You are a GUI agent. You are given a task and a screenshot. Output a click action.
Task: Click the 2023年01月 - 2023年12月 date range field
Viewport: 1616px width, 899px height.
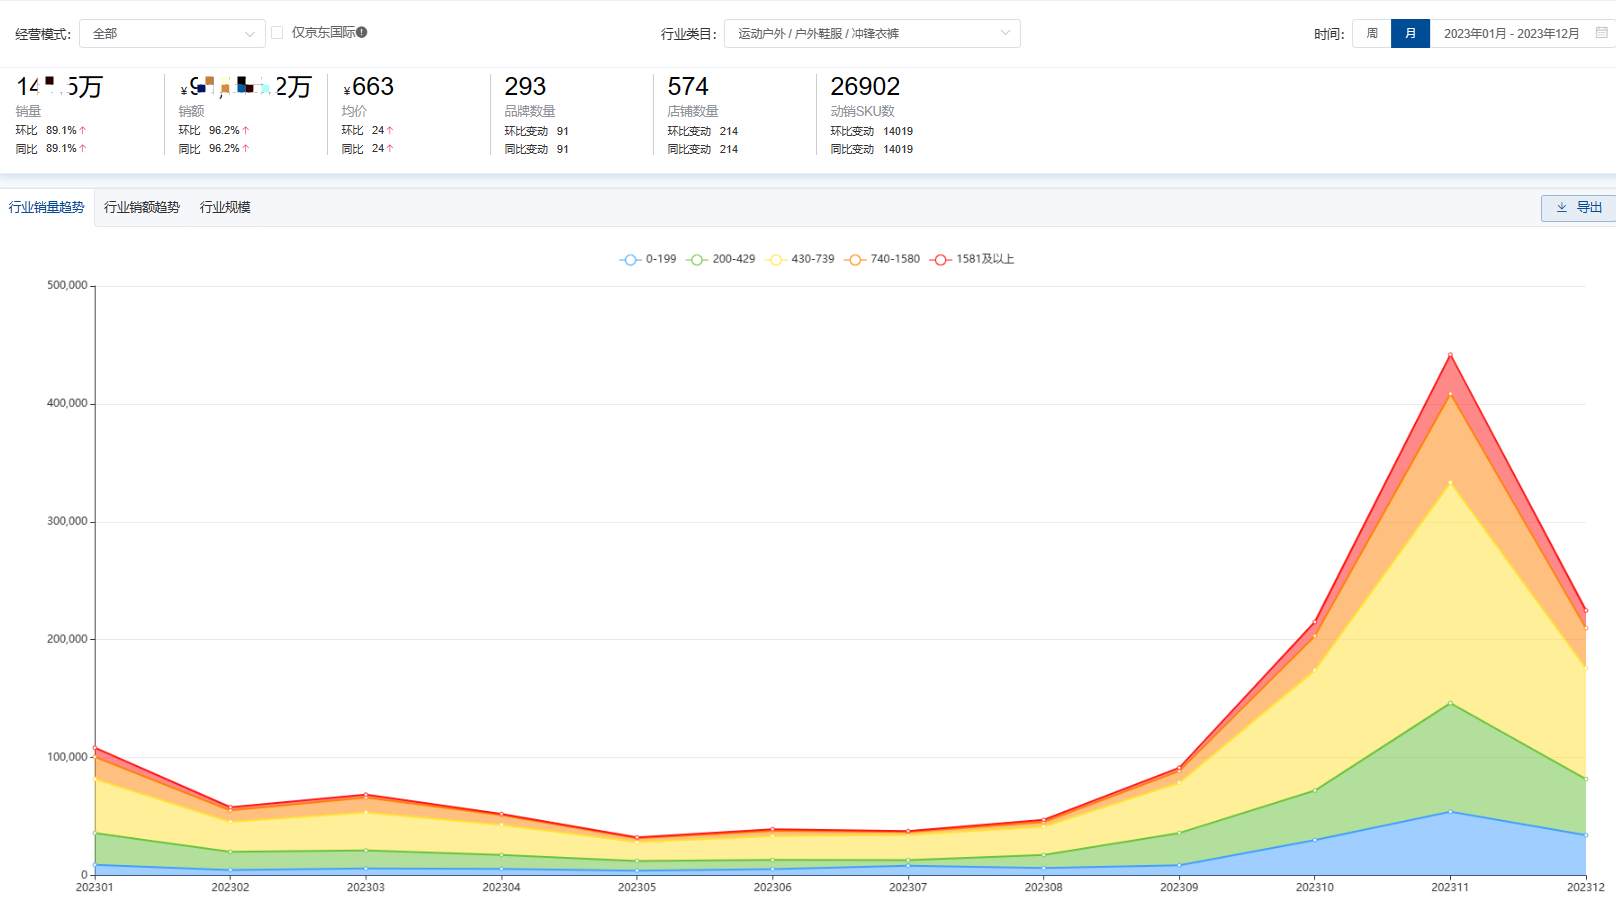coord(1511,34)
